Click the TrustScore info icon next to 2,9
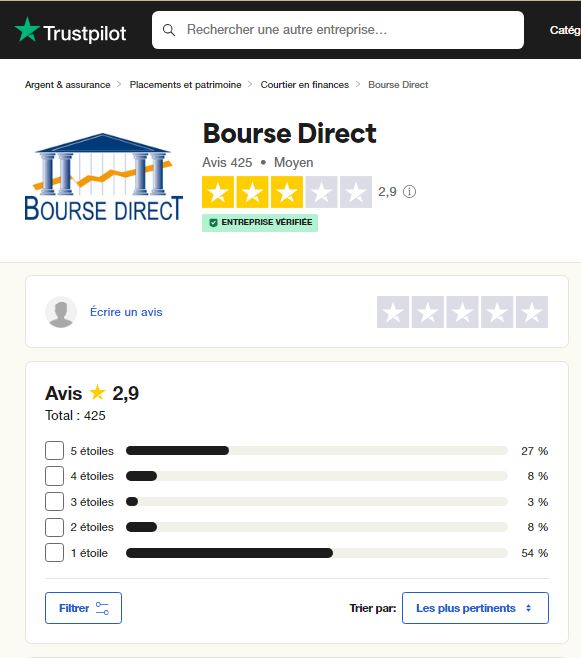The height and width of the screenshot is (658, 581). coord(409,192)
